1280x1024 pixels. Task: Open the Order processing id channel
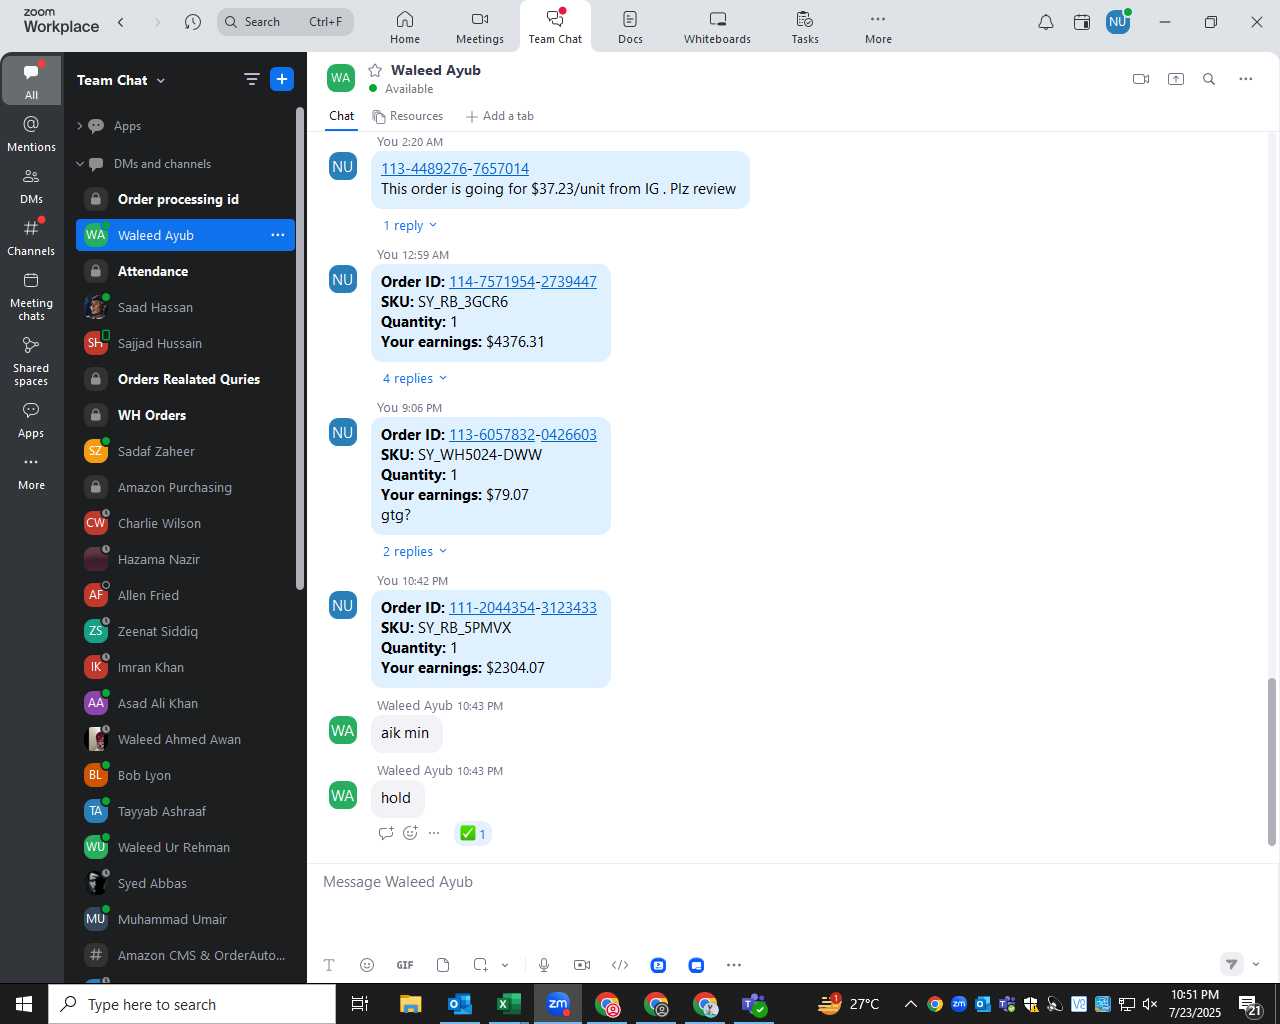(186, 199)
